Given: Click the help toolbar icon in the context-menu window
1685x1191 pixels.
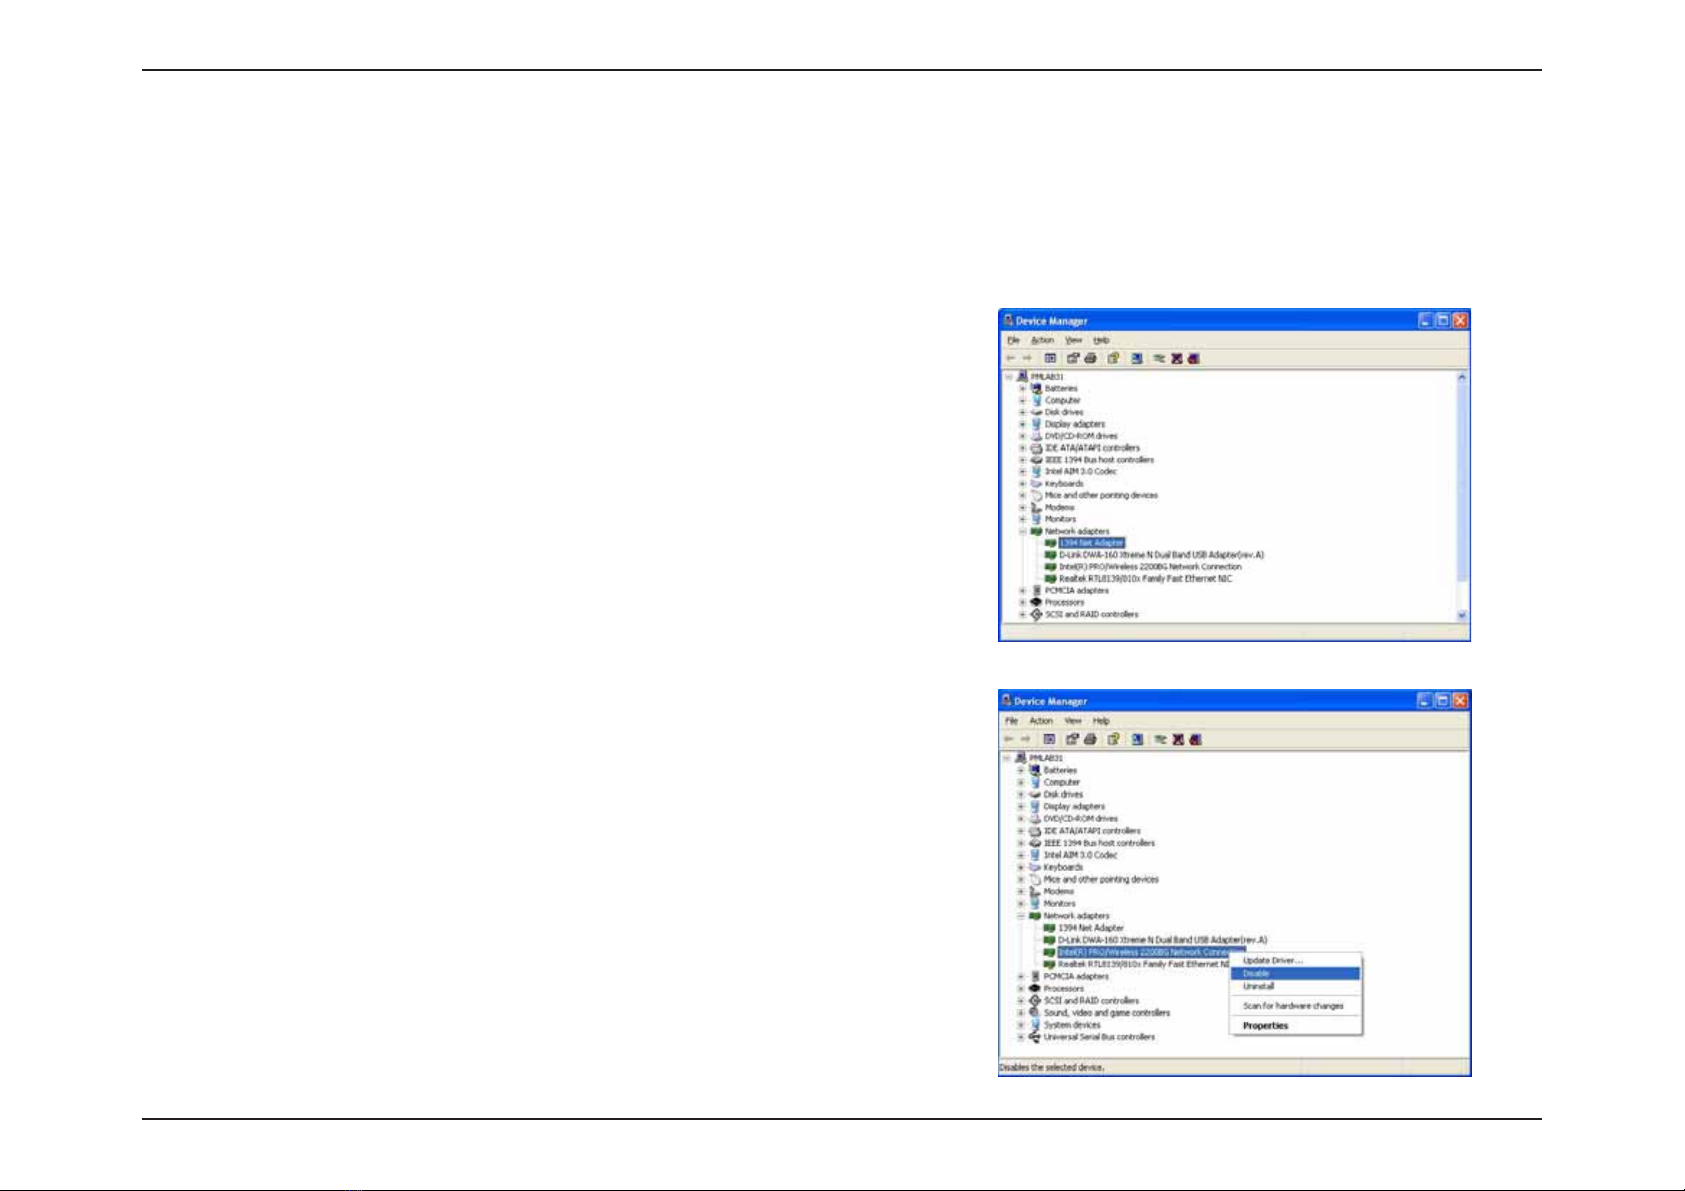Looking at the screenshot, I should tap(1114, 739).
